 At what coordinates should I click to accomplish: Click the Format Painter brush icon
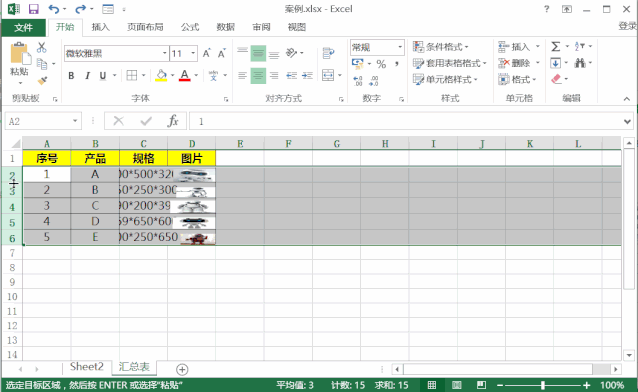tap(42, 80)
